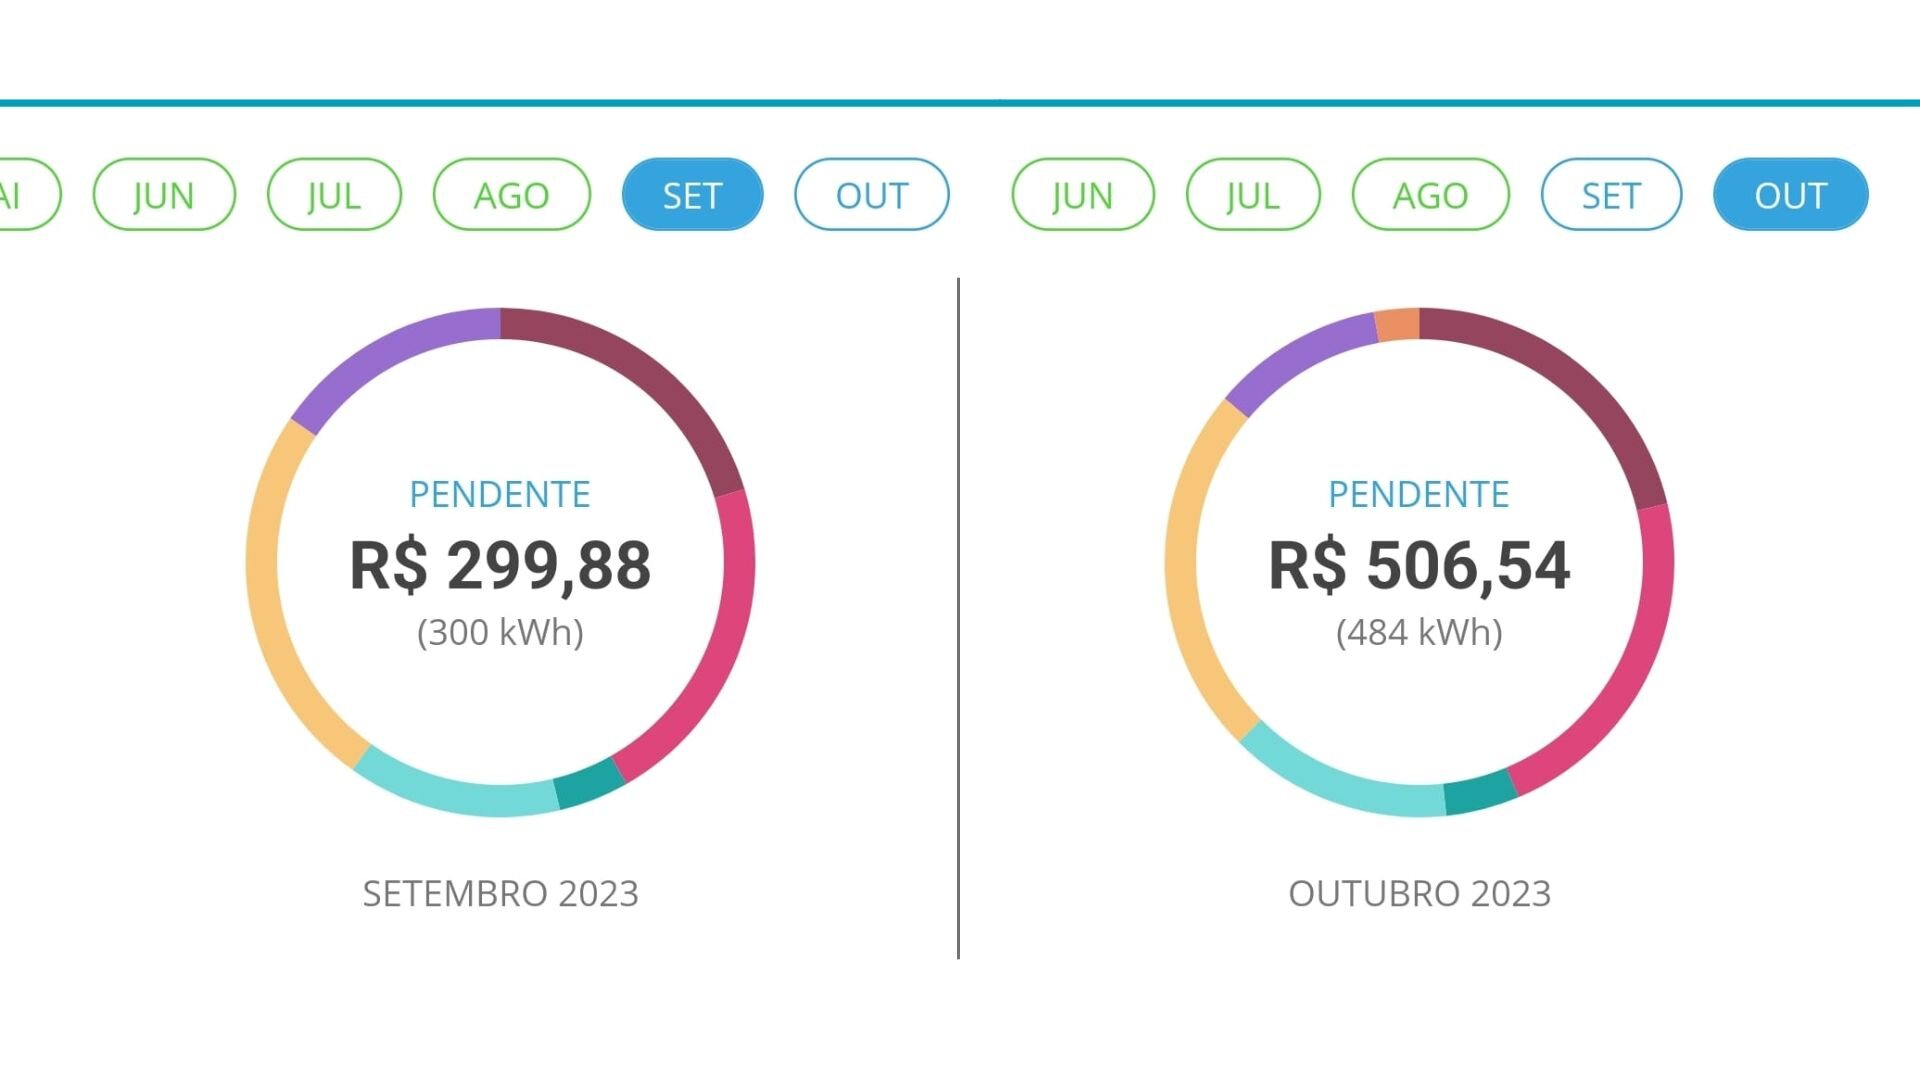Switch left chart to AGO month

511,195
